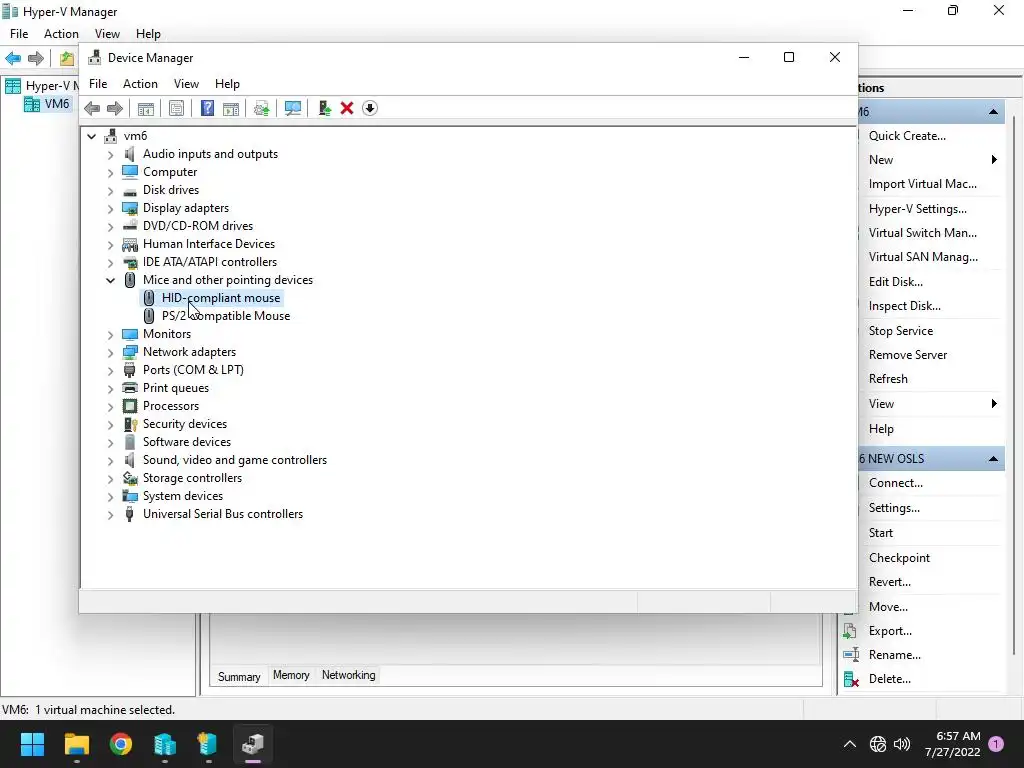Collapse Mice and other pointing devices

click(x=110, y=280)
